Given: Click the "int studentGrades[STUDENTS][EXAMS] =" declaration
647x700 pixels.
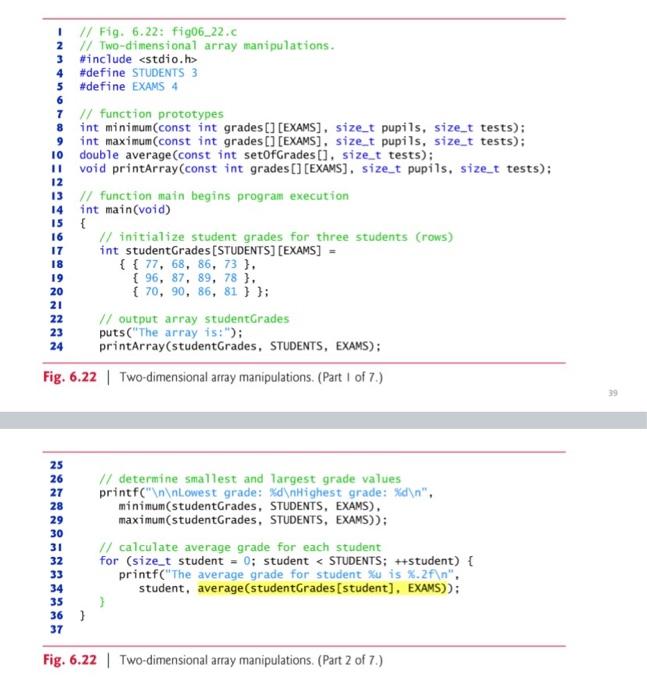Looking at the screenshot, I should [217, 250].
